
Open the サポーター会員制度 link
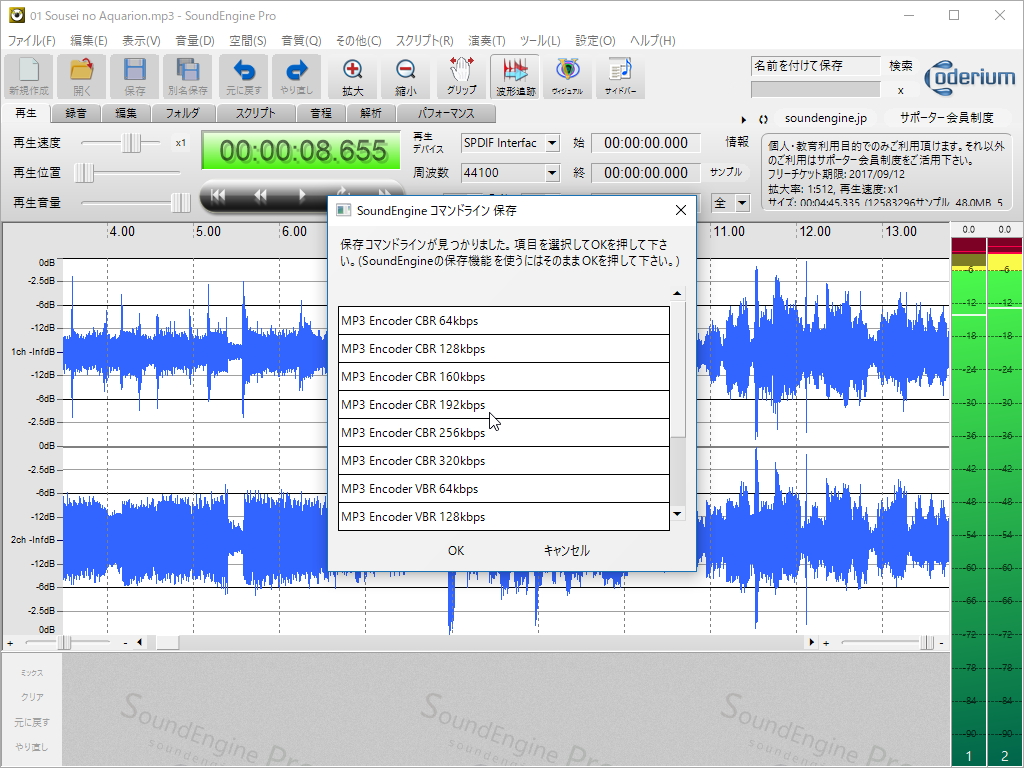pos(946,118)
